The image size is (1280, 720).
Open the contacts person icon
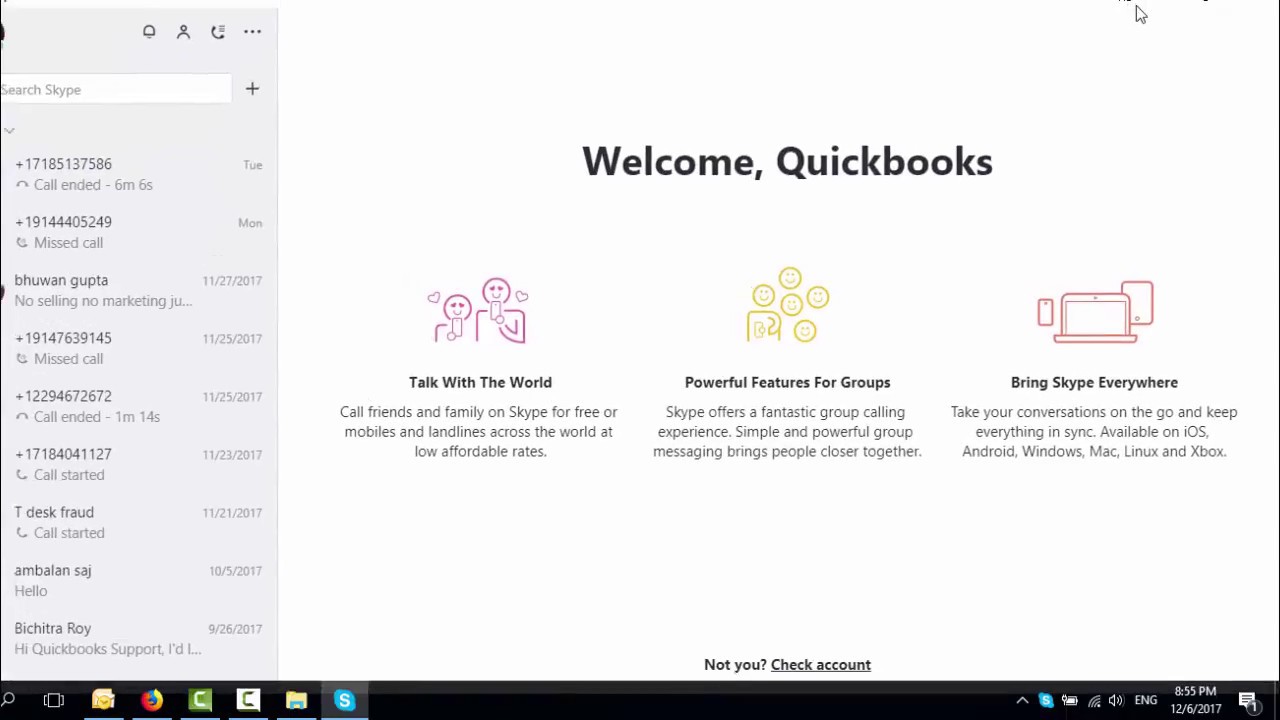click(x=183, y=32)
